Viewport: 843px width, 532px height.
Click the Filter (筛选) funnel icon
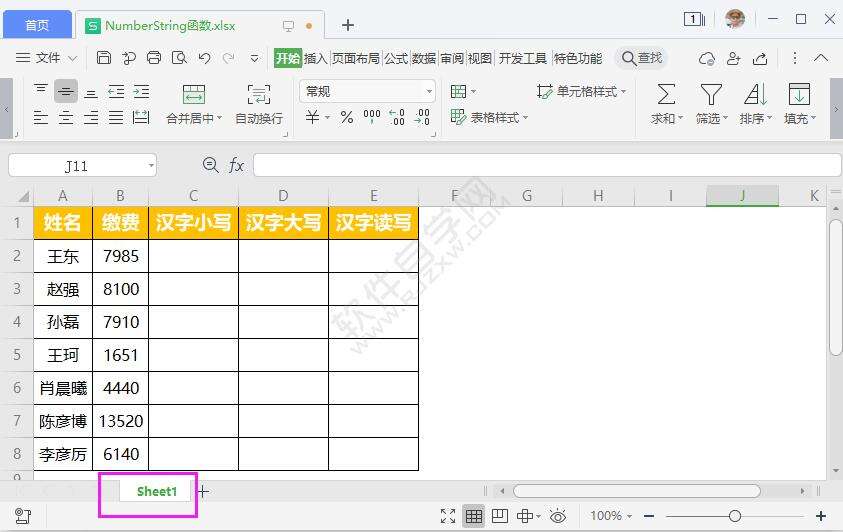click(x=711, y=95)
